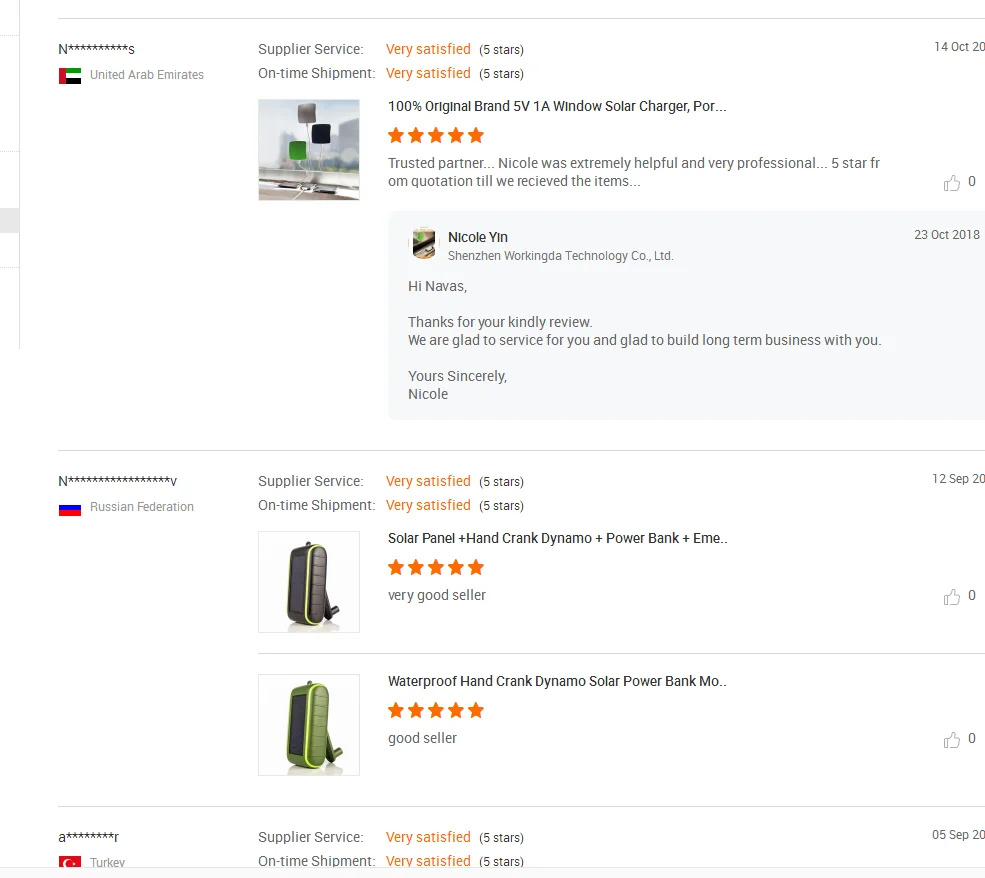Image resolution: width=985 pixels, height=878 pixels.
Task: Open 'Waterproof Hand Crank Dynamo Solar Power Bank' link
Action: pos(557,681)
